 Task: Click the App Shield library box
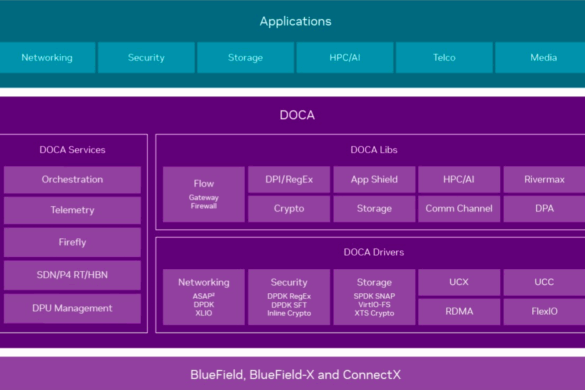(x=374, y=180)
